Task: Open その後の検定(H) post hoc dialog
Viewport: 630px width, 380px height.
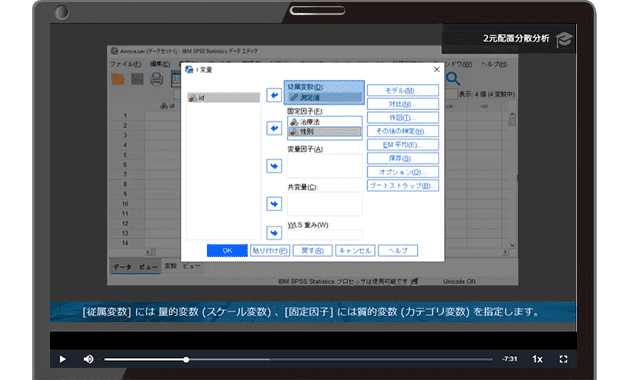Action: (403, 131)
